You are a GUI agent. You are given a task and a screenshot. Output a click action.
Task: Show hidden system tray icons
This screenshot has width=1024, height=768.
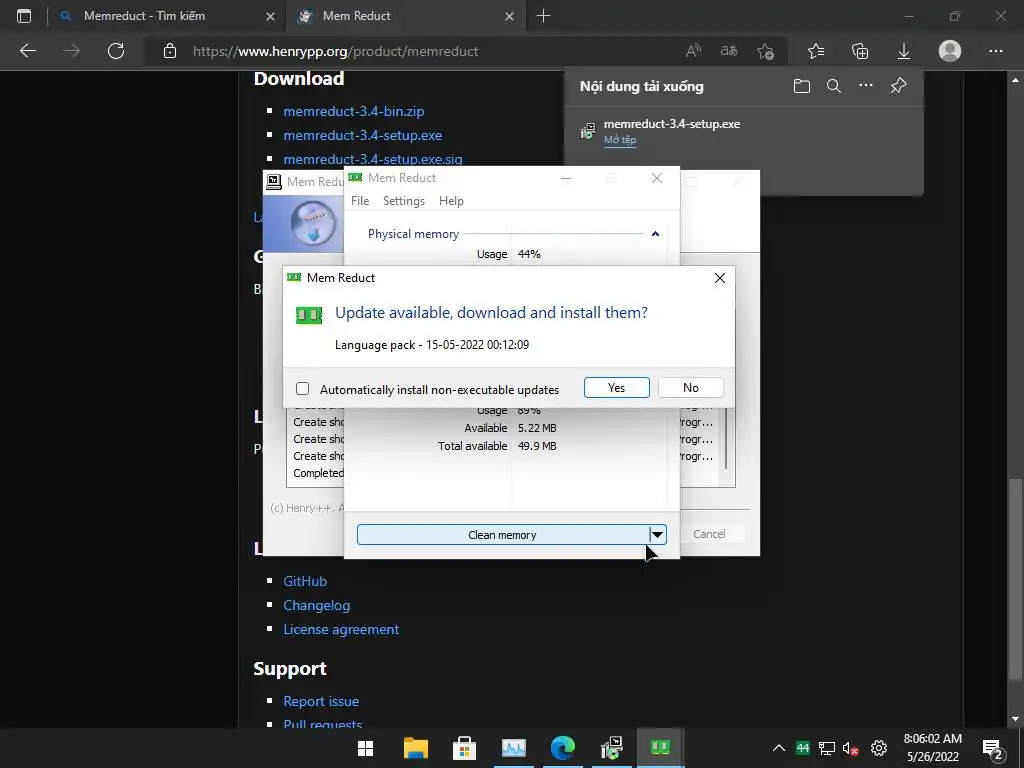point(778,748)
